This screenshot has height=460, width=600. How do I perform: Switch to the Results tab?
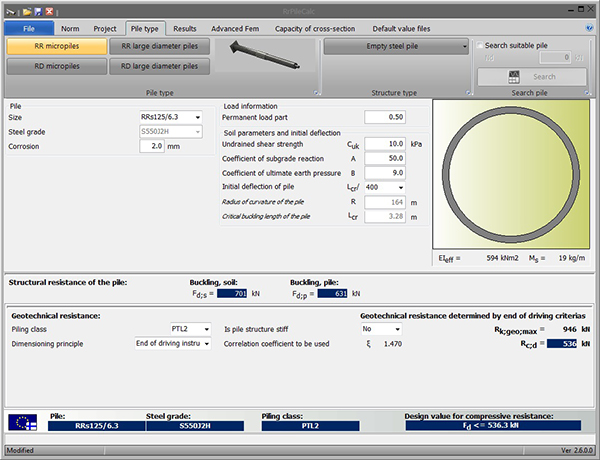[184, 28]
